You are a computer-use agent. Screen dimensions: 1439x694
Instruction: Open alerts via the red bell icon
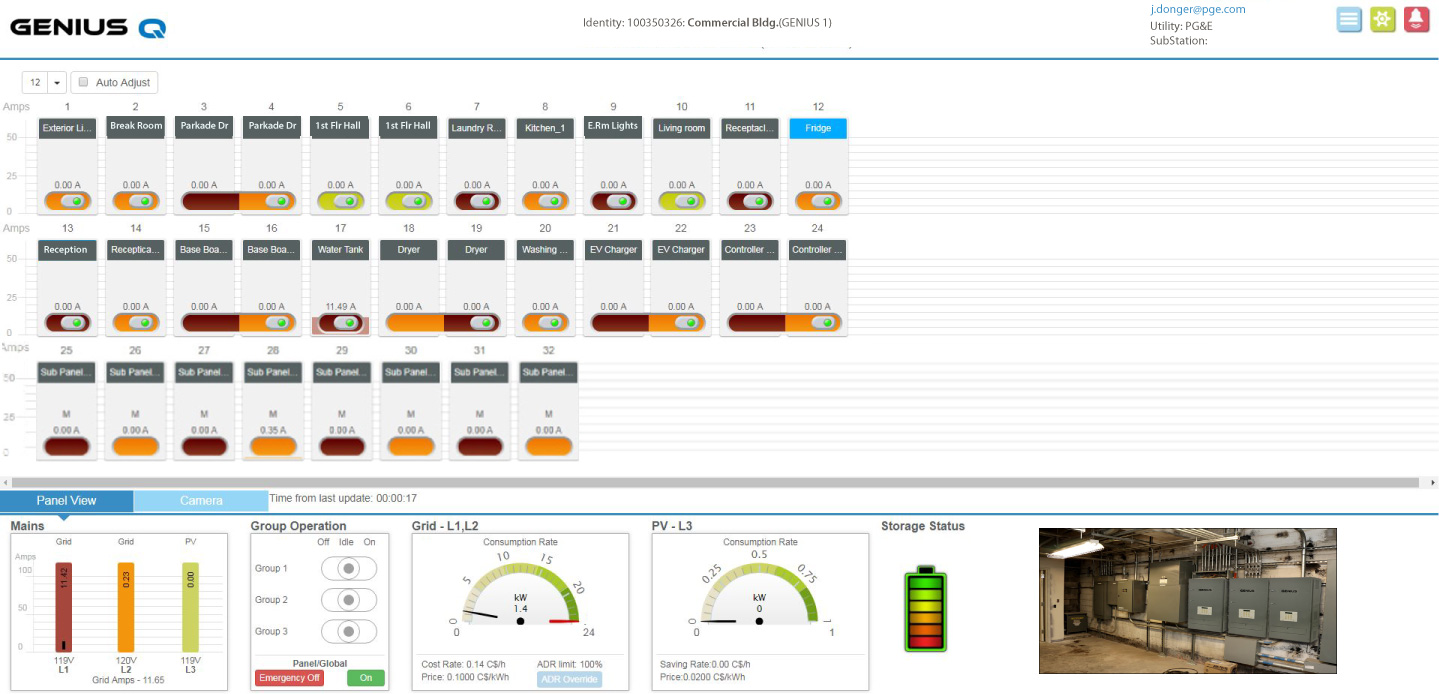click(1416, 19)
